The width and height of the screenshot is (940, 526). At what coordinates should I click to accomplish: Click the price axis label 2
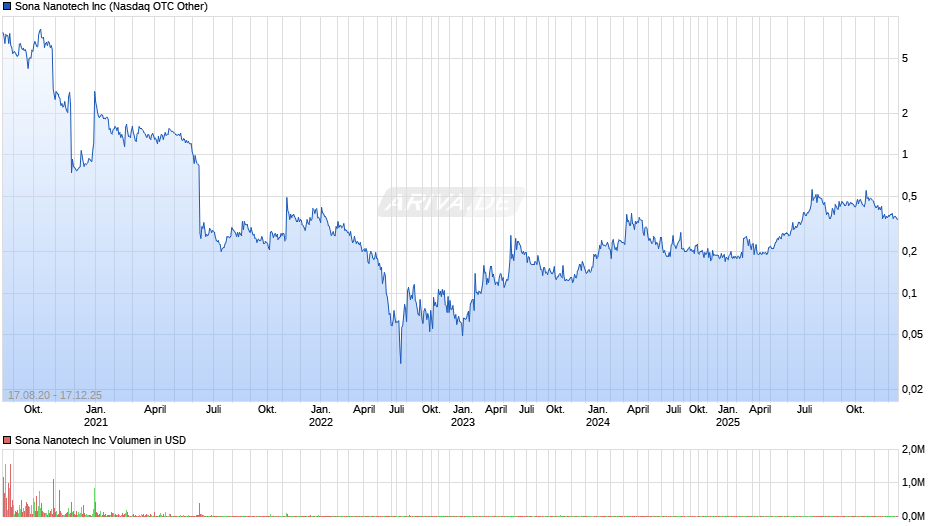[905, 113]
